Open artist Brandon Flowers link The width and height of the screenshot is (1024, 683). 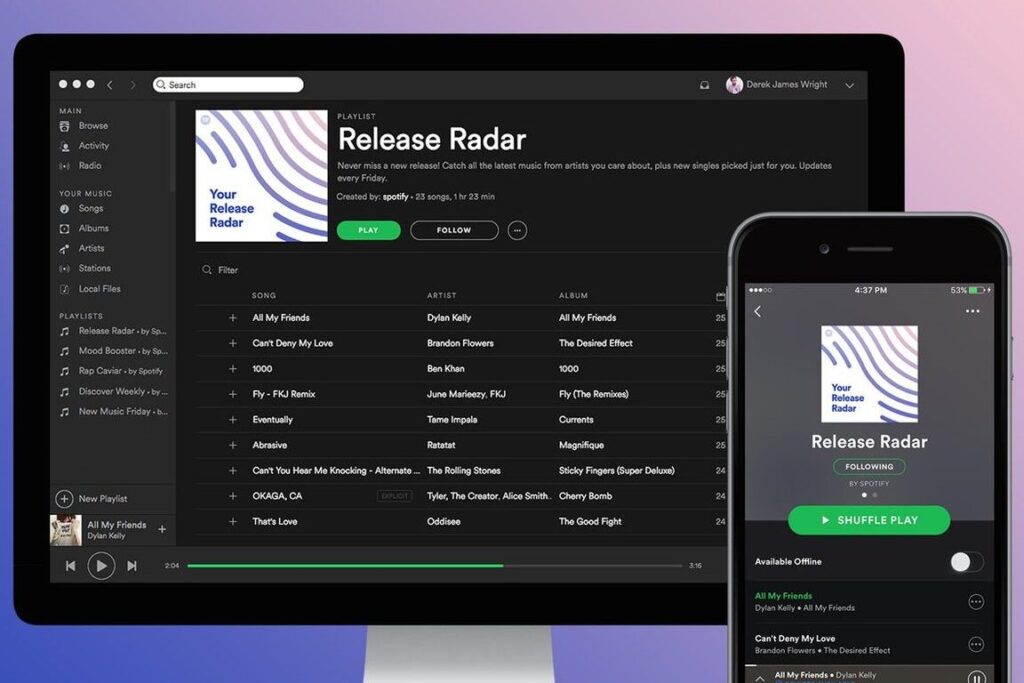tap(460, 343)
